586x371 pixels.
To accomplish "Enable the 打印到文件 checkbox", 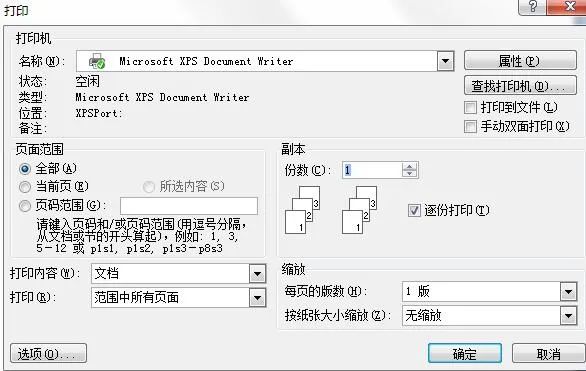I will tap(470, 108).
